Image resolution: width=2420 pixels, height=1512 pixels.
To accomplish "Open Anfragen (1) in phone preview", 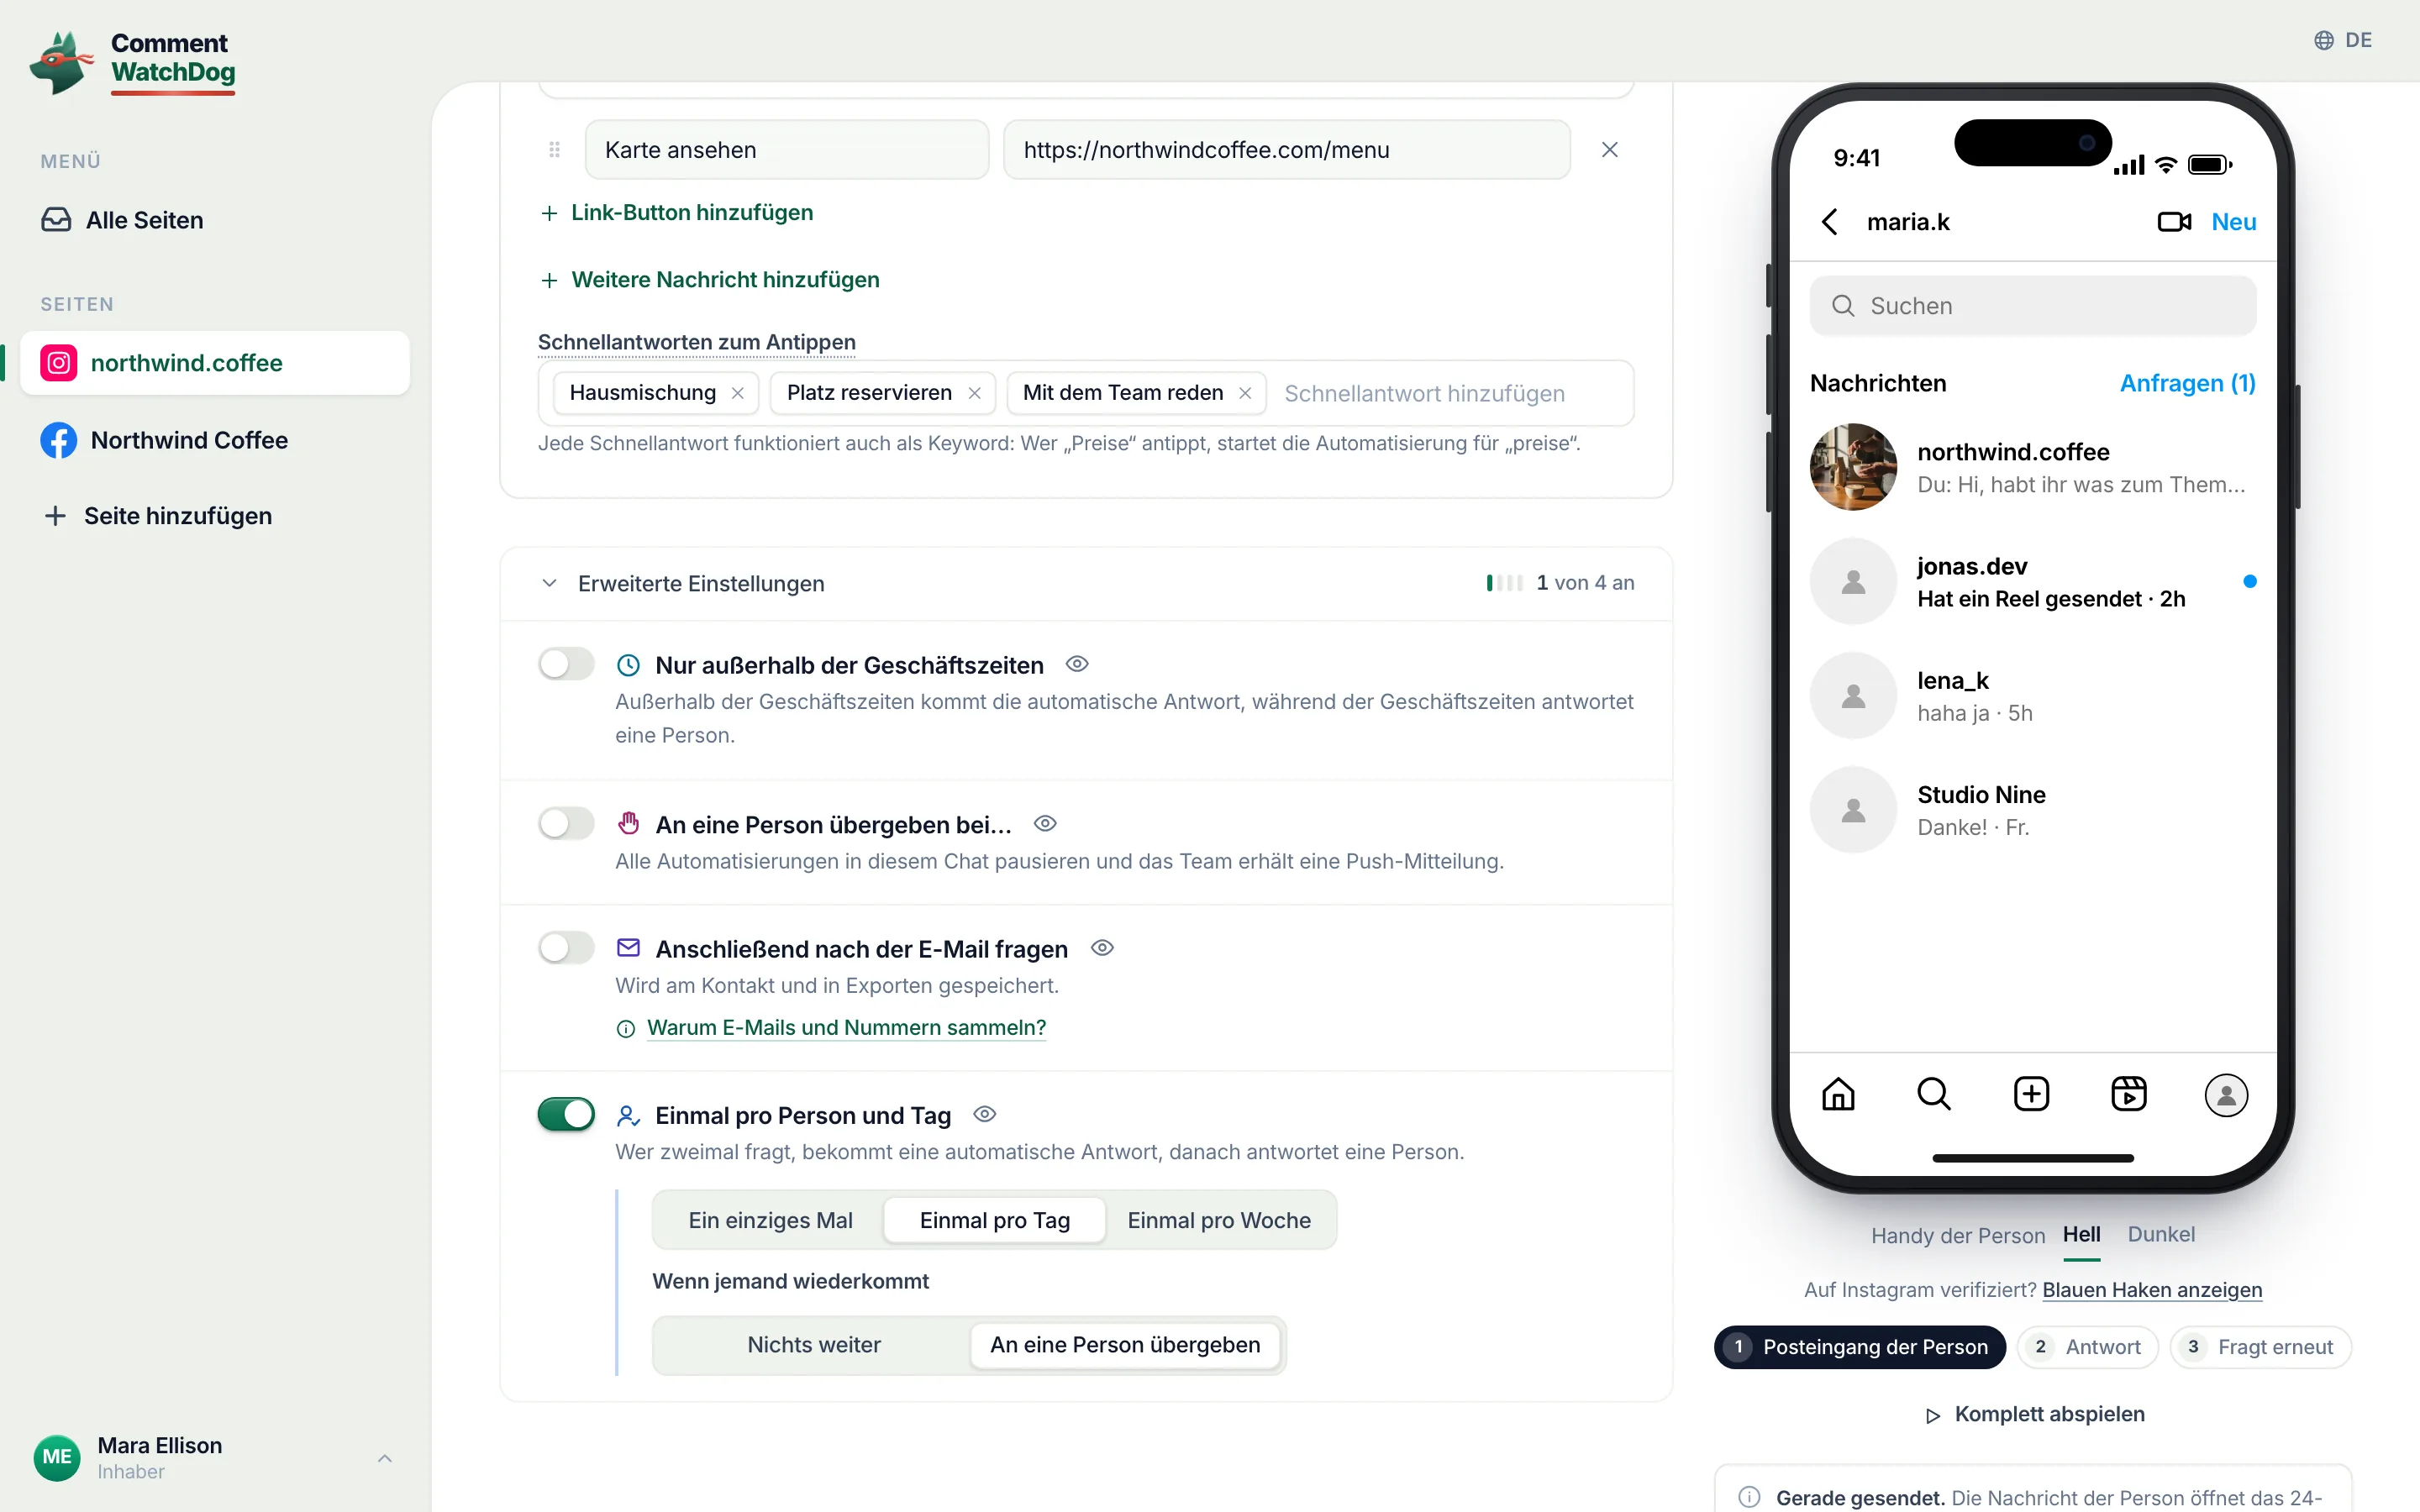I will (2188, 384).
